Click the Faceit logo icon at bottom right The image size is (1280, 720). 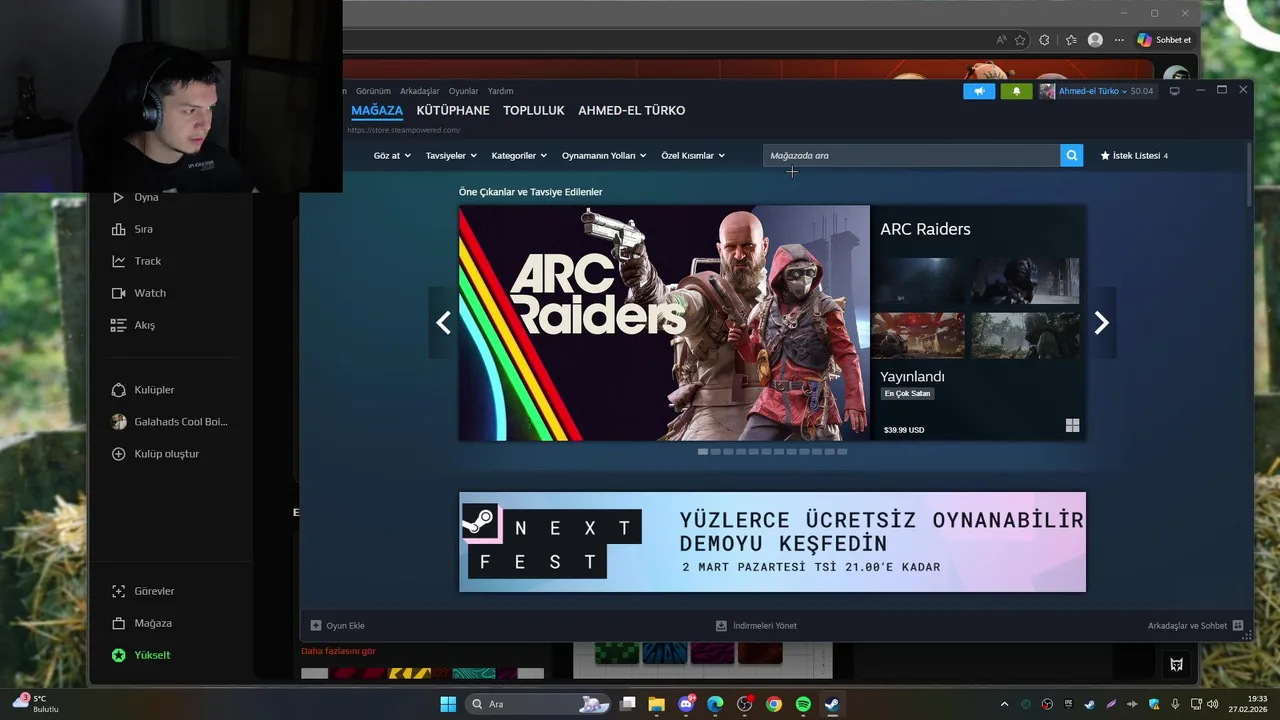[1176, 664]
